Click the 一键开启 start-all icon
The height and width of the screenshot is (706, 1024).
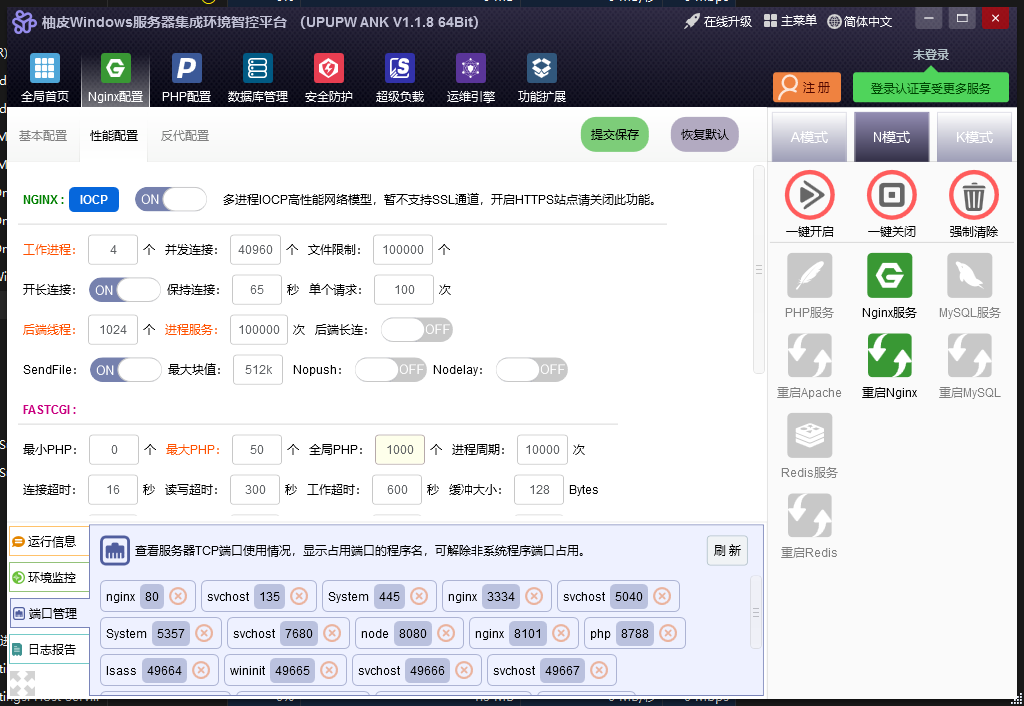point(809,195)
